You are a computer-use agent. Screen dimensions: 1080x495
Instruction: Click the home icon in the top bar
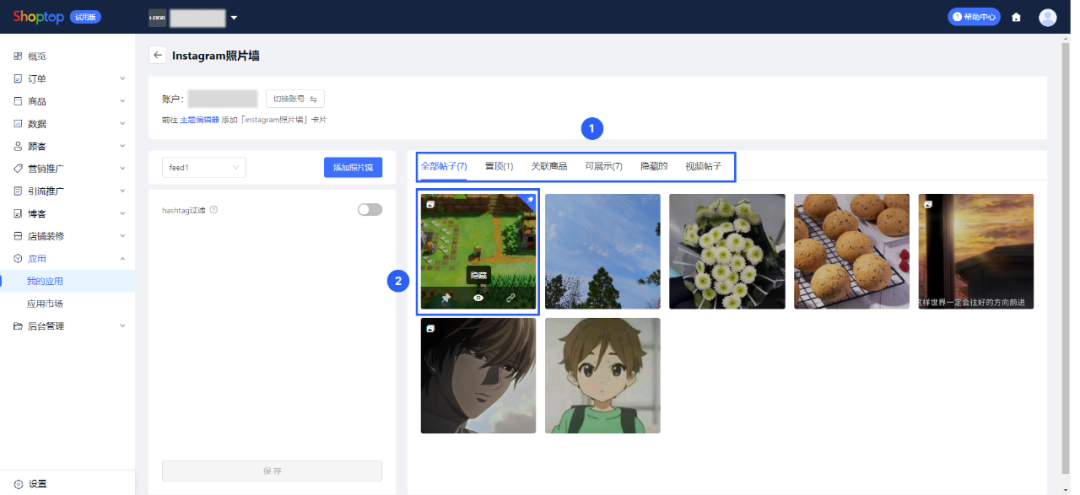(x=1016, y=17)
